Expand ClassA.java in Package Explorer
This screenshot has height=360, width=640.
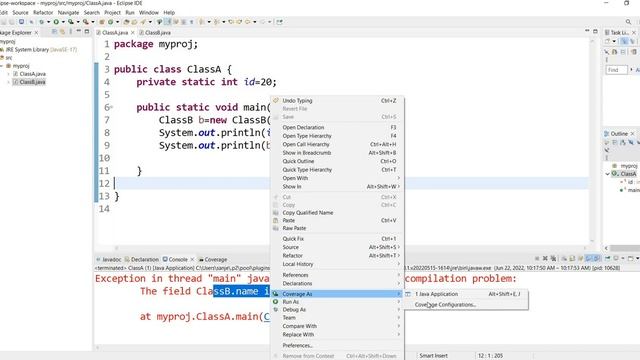9,74
